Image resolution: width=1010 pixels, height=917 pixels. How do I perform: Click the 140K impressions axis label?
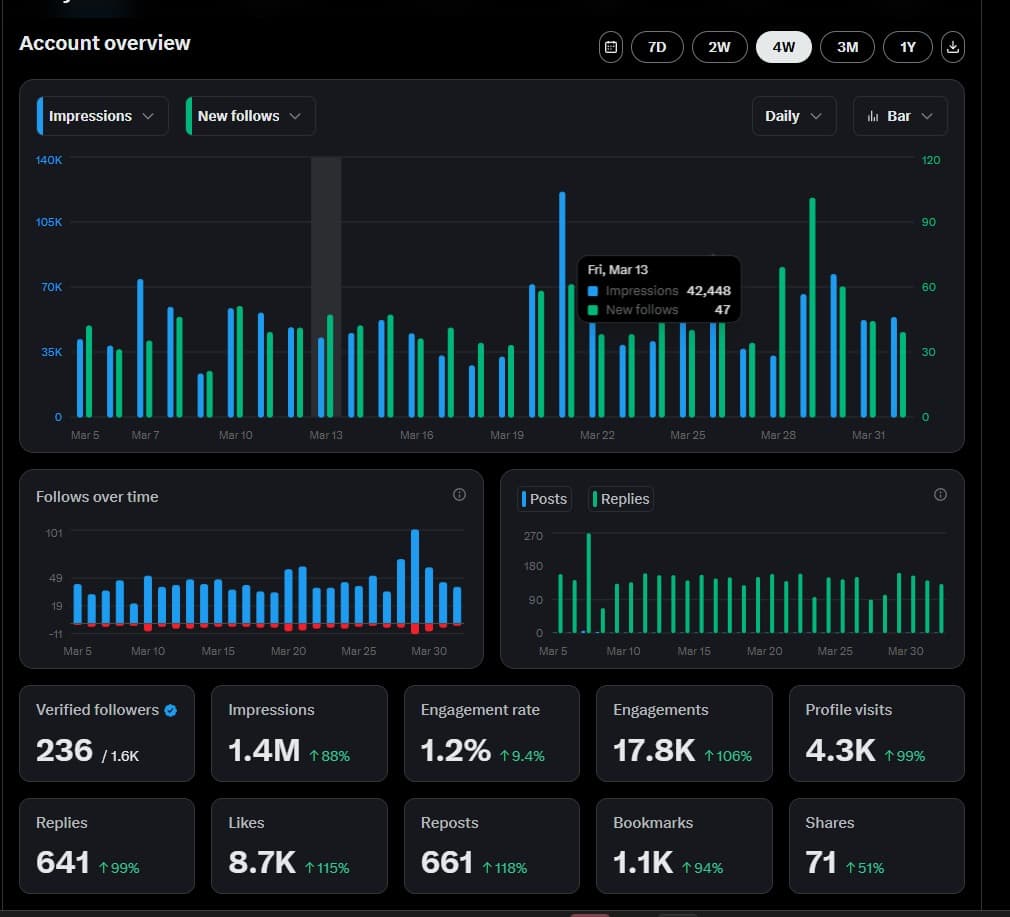[x=49, y=160]
